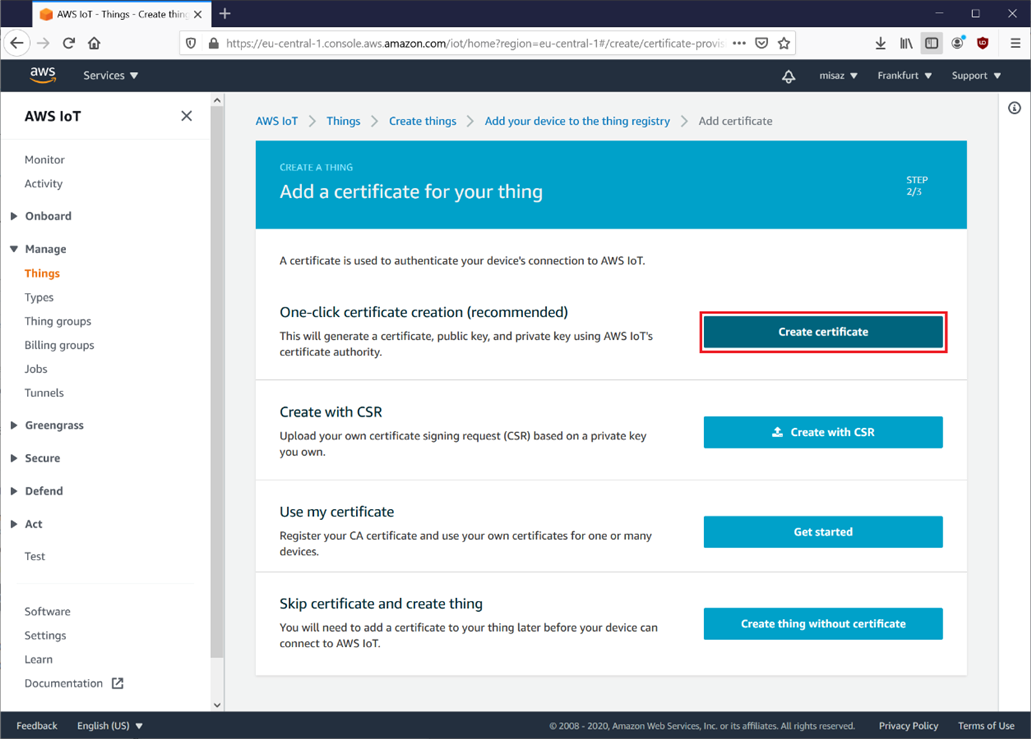The height and width of the screenshot is (739, 1031).
Task: Click the Create certificate button
Action: (823, 332)
